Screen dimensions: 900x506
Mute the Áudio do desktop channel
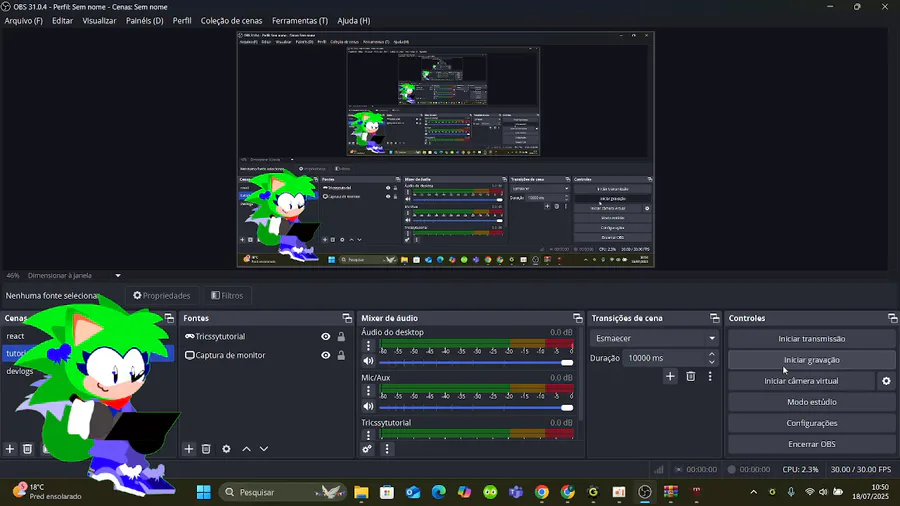(368, 361)
